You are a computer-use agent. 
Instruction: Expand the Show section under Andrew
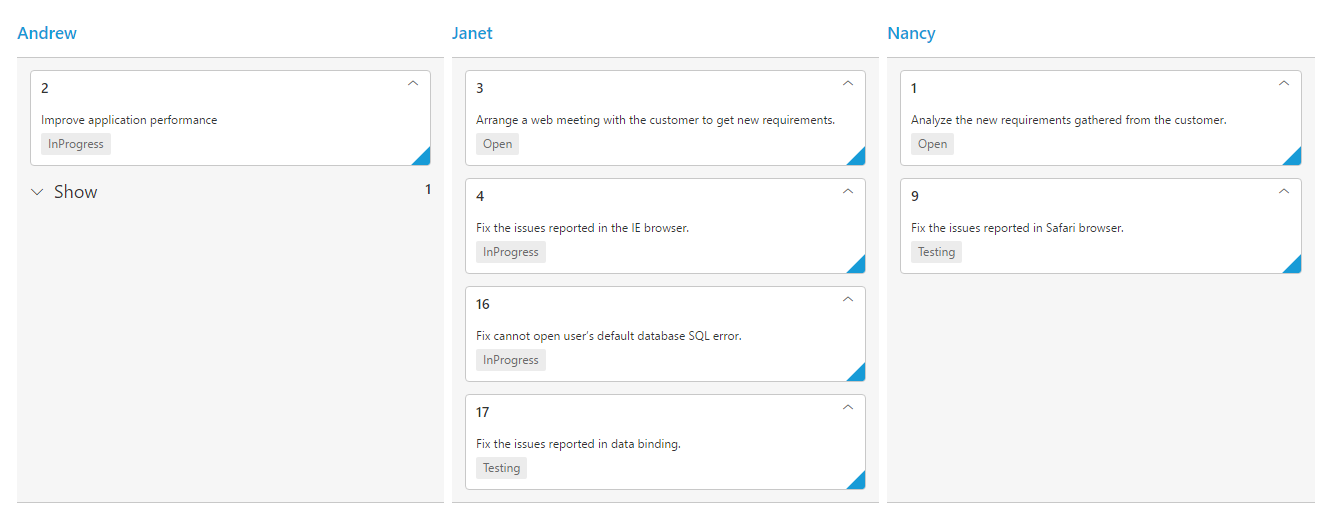(x=38, y=192)
